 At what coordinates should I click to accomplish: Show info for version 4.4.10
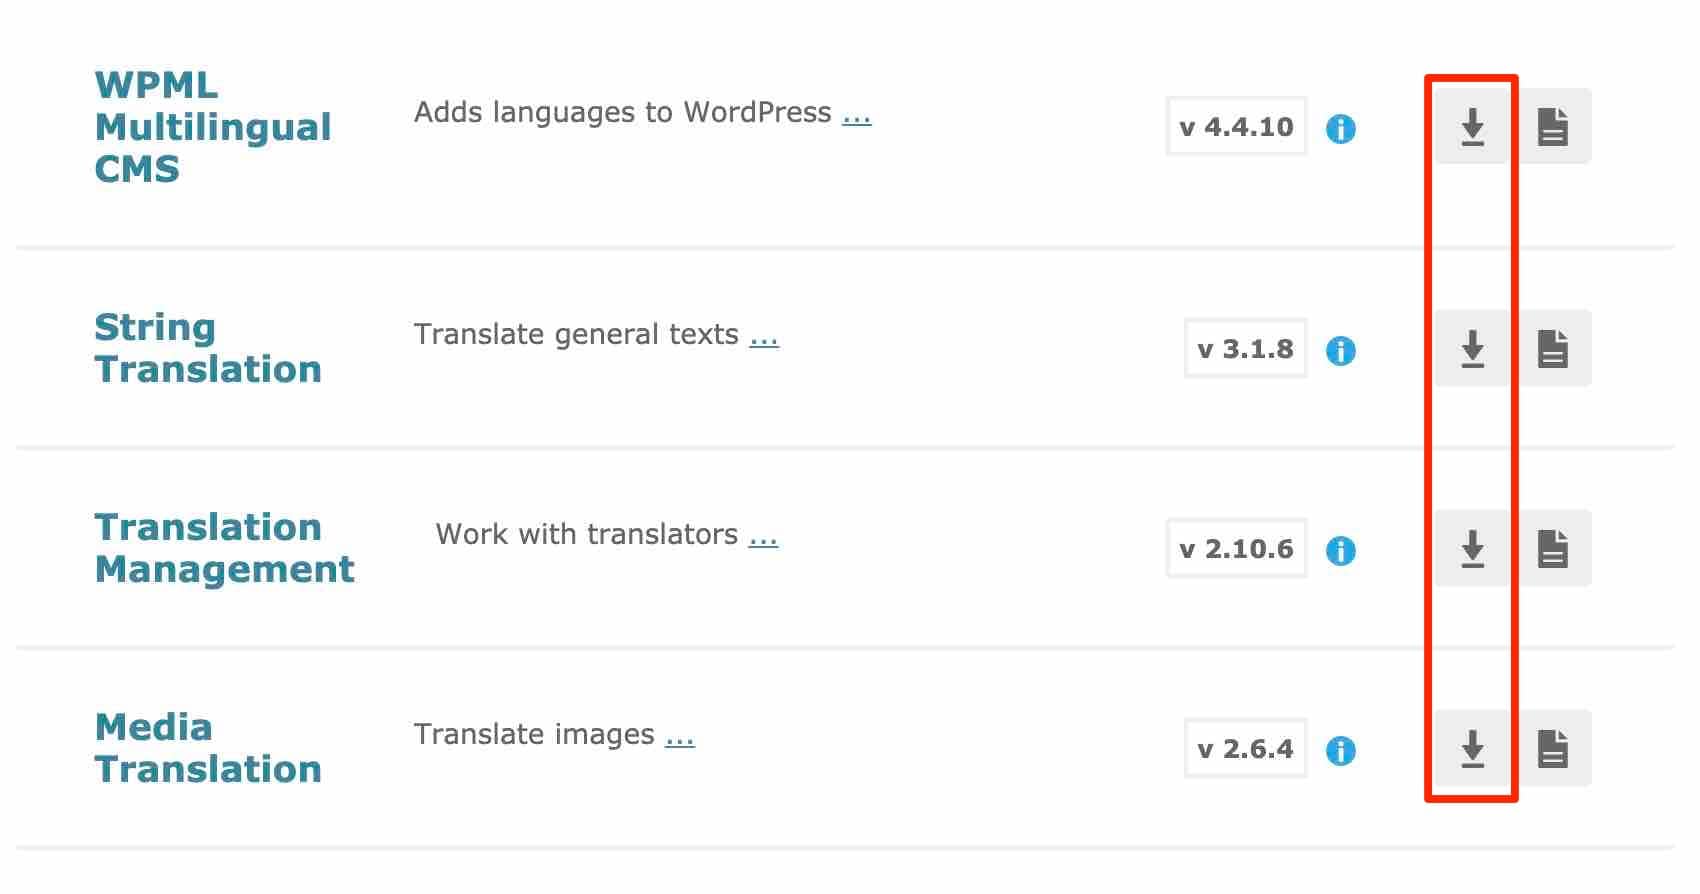tap(1341, 129)
